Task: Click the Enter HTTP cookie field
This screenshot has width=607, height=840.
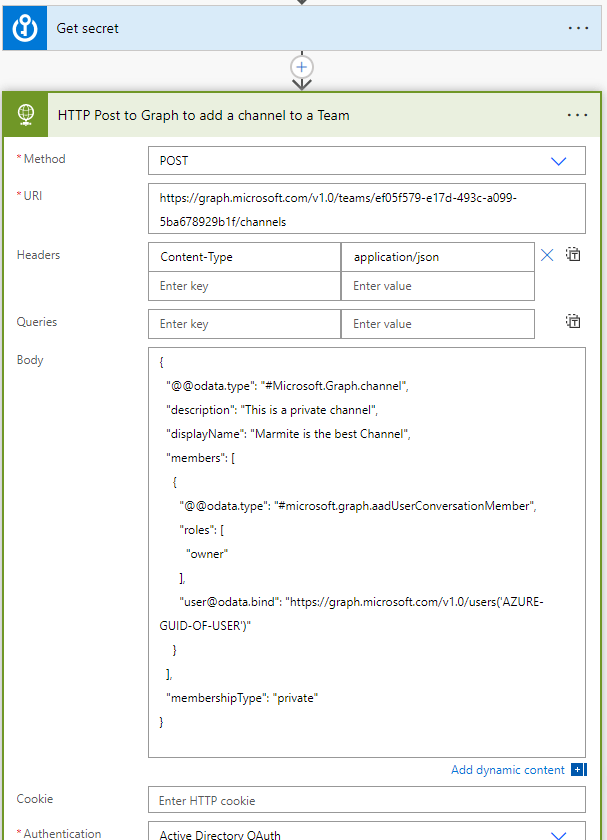Action: (x=366, y=800)
